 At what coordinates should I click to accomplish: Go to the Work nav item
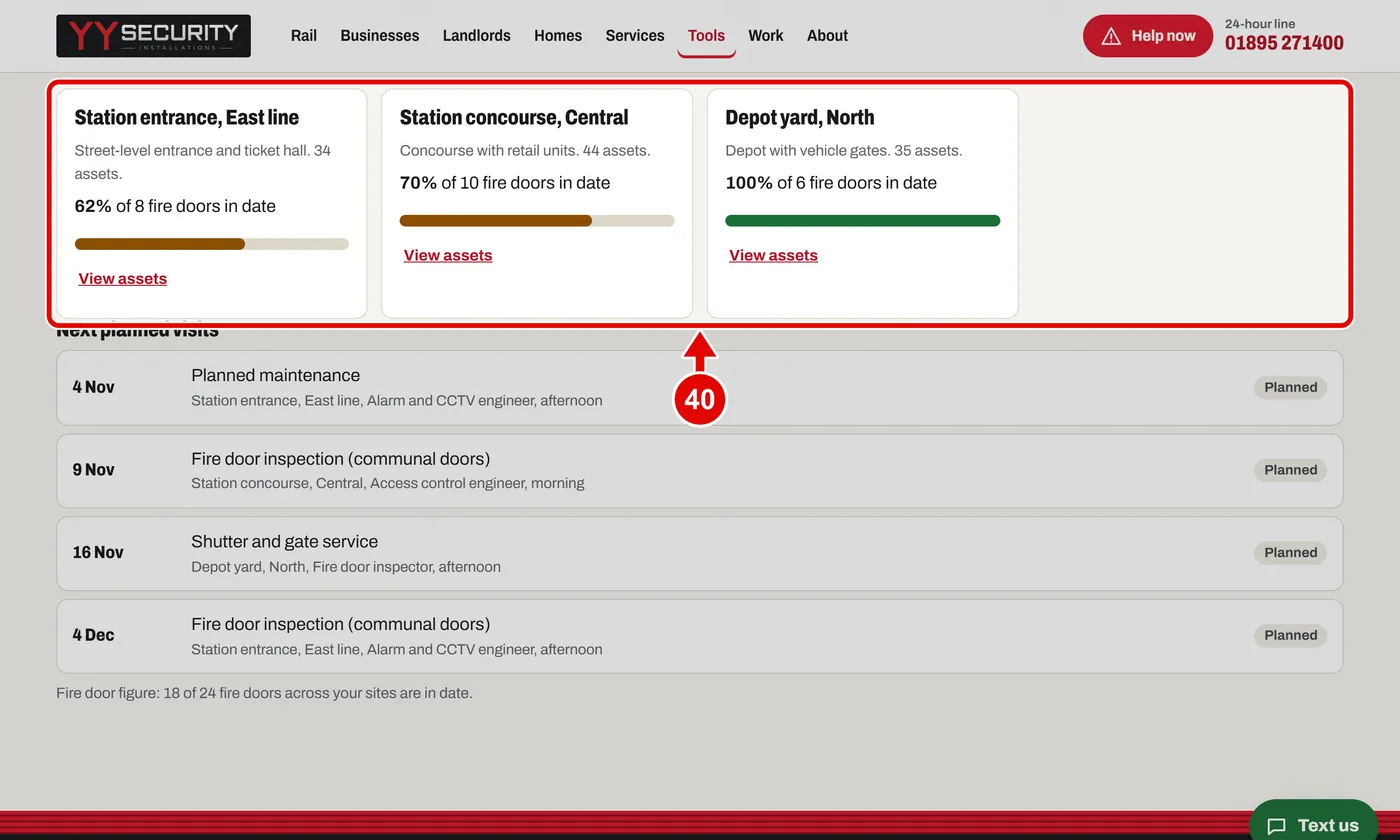pos(766,36)
